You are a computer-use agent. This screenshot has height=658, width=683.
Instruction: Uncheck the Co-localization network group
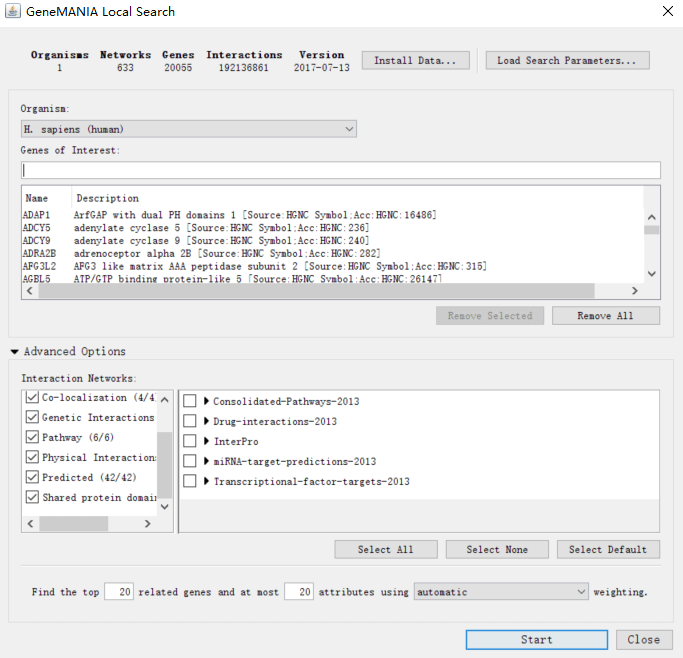tap(32, 397)
